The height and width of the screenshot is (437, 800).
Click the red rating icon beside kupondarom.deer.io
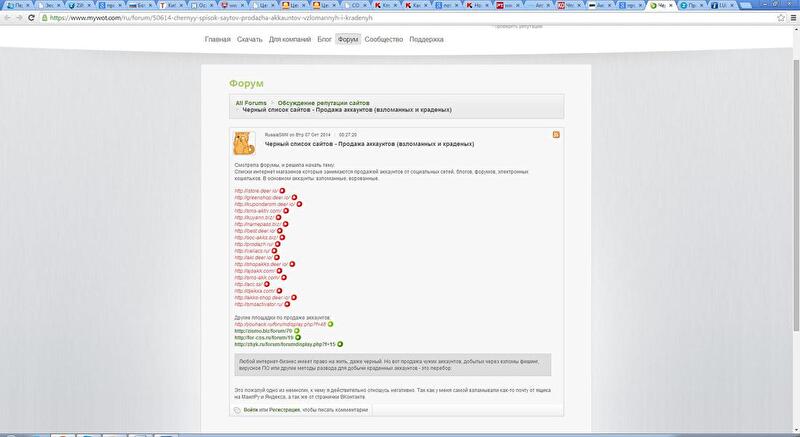click(x=299, y=204)
